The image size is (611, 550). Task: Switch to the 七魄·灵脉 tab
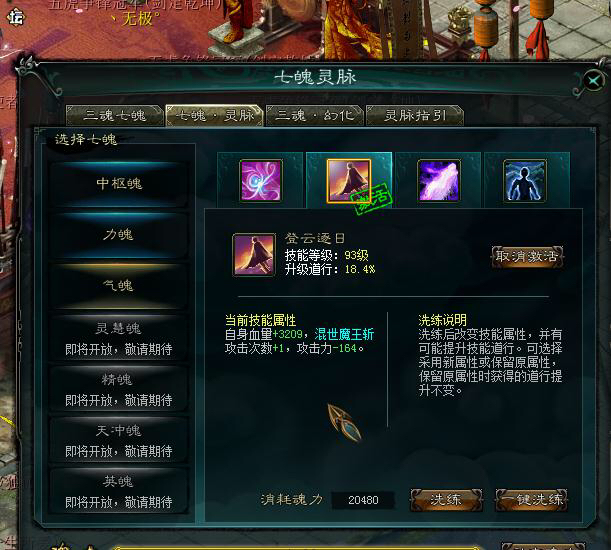[x=214, y=115]
